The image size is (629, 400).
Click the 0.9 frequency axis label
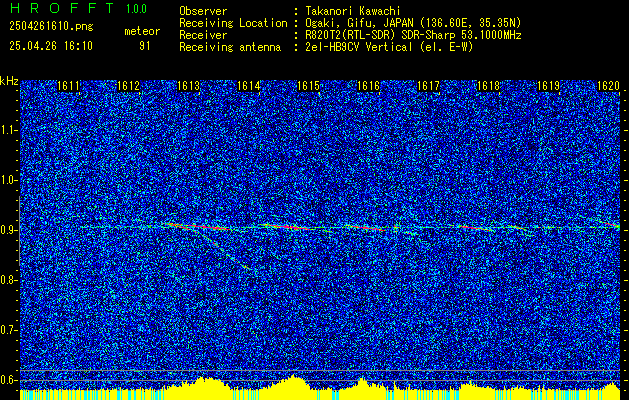pos(9,230)
